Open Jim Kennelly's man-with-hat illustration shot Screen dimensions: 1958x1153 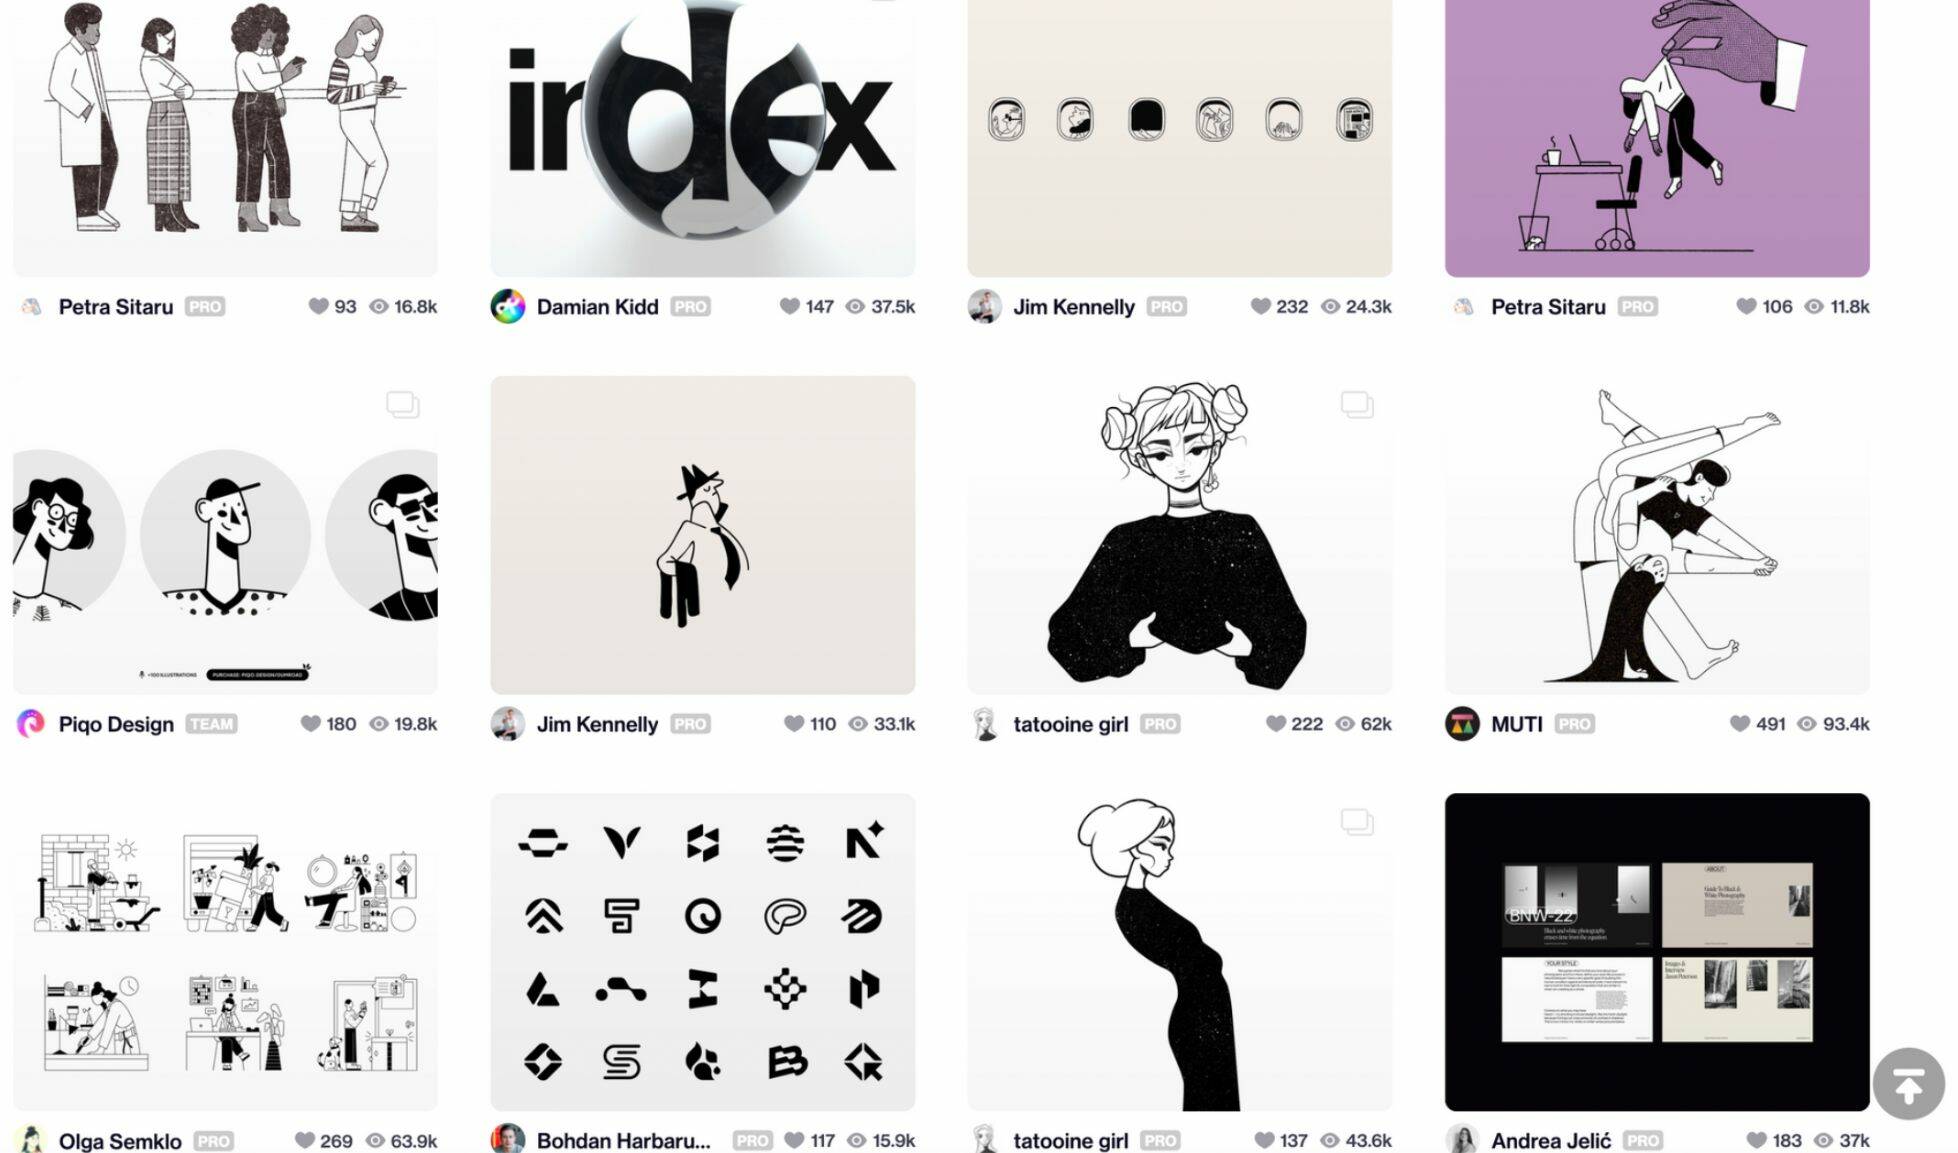pyautogui.click(x=703, y=535)
